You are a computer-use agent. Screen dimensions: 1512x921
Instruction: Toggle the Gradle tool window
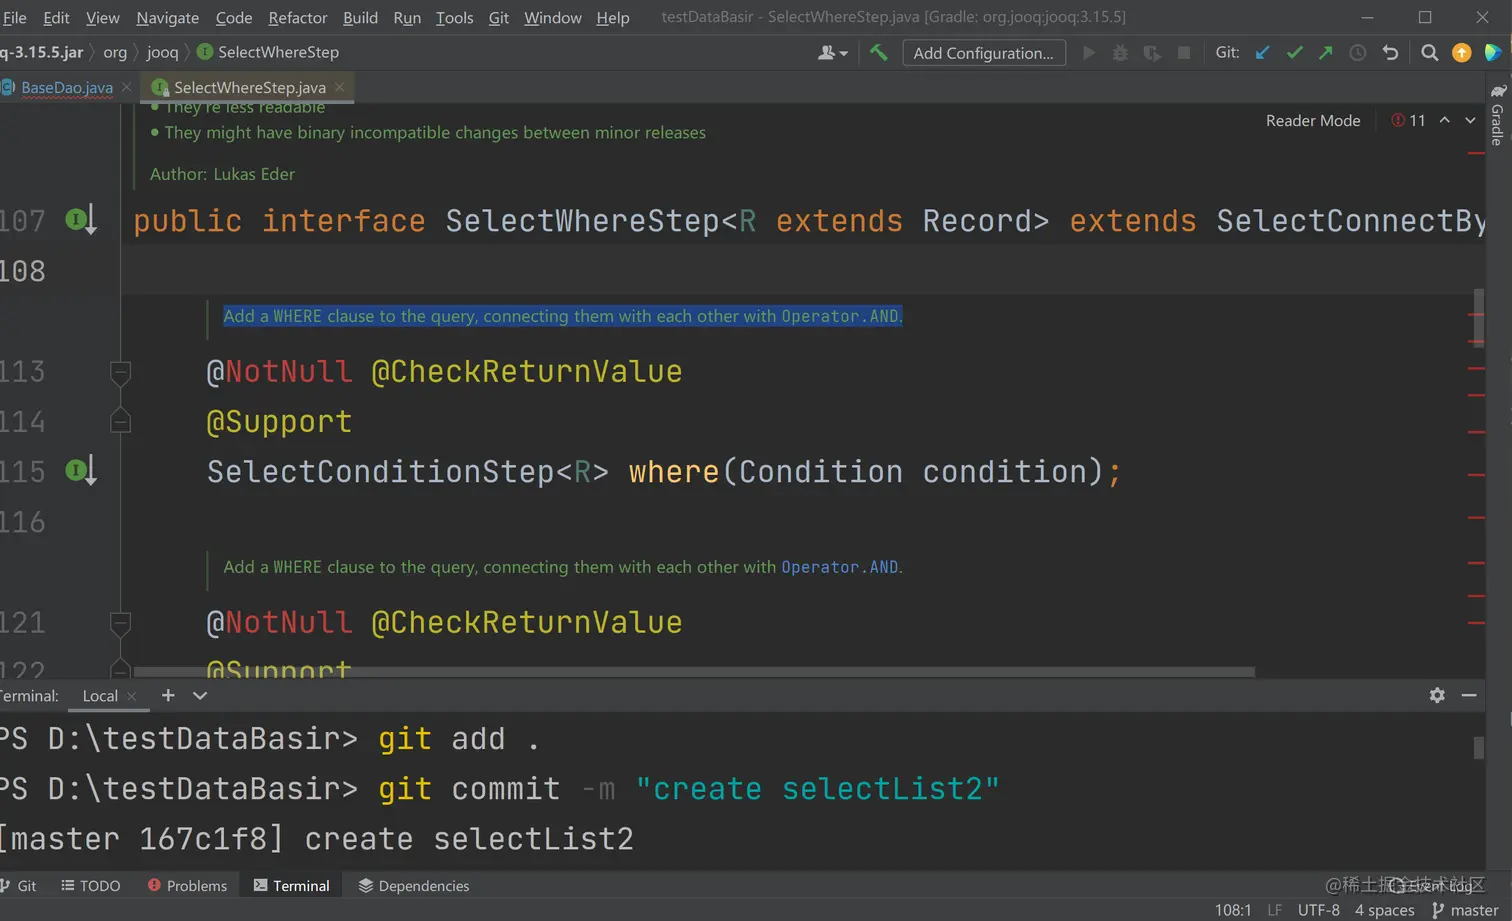click(x=1497, y=118)
